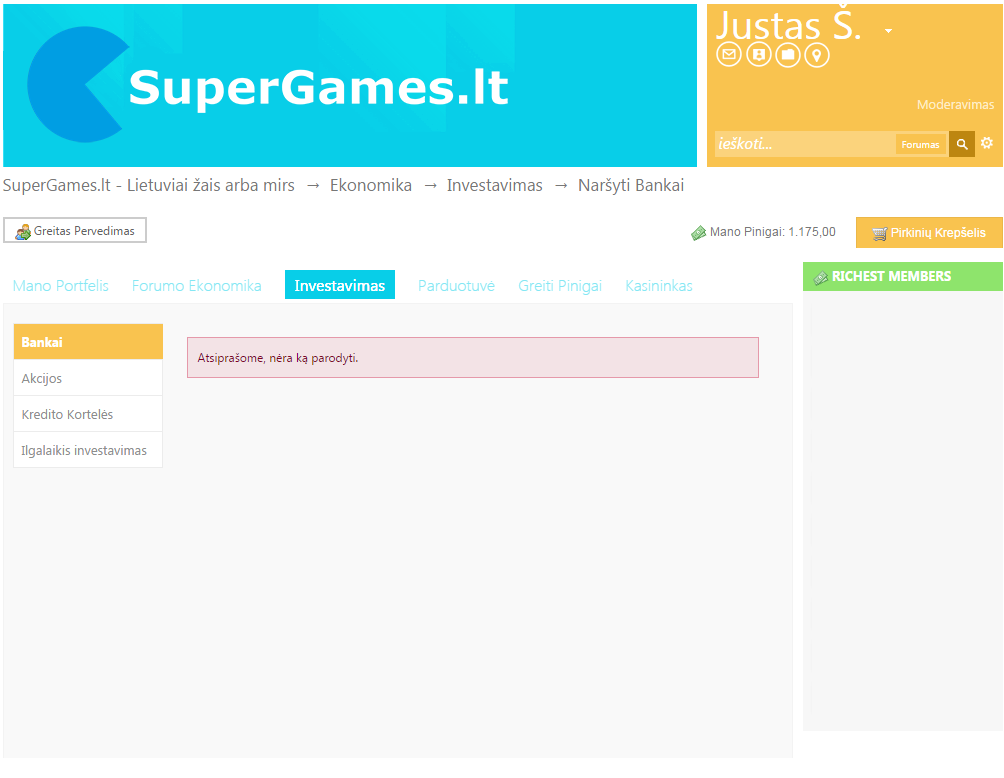The image size is (1004, 778).
Task: Switch to Greiti Pinigai tab
Action: coord(560,286)
